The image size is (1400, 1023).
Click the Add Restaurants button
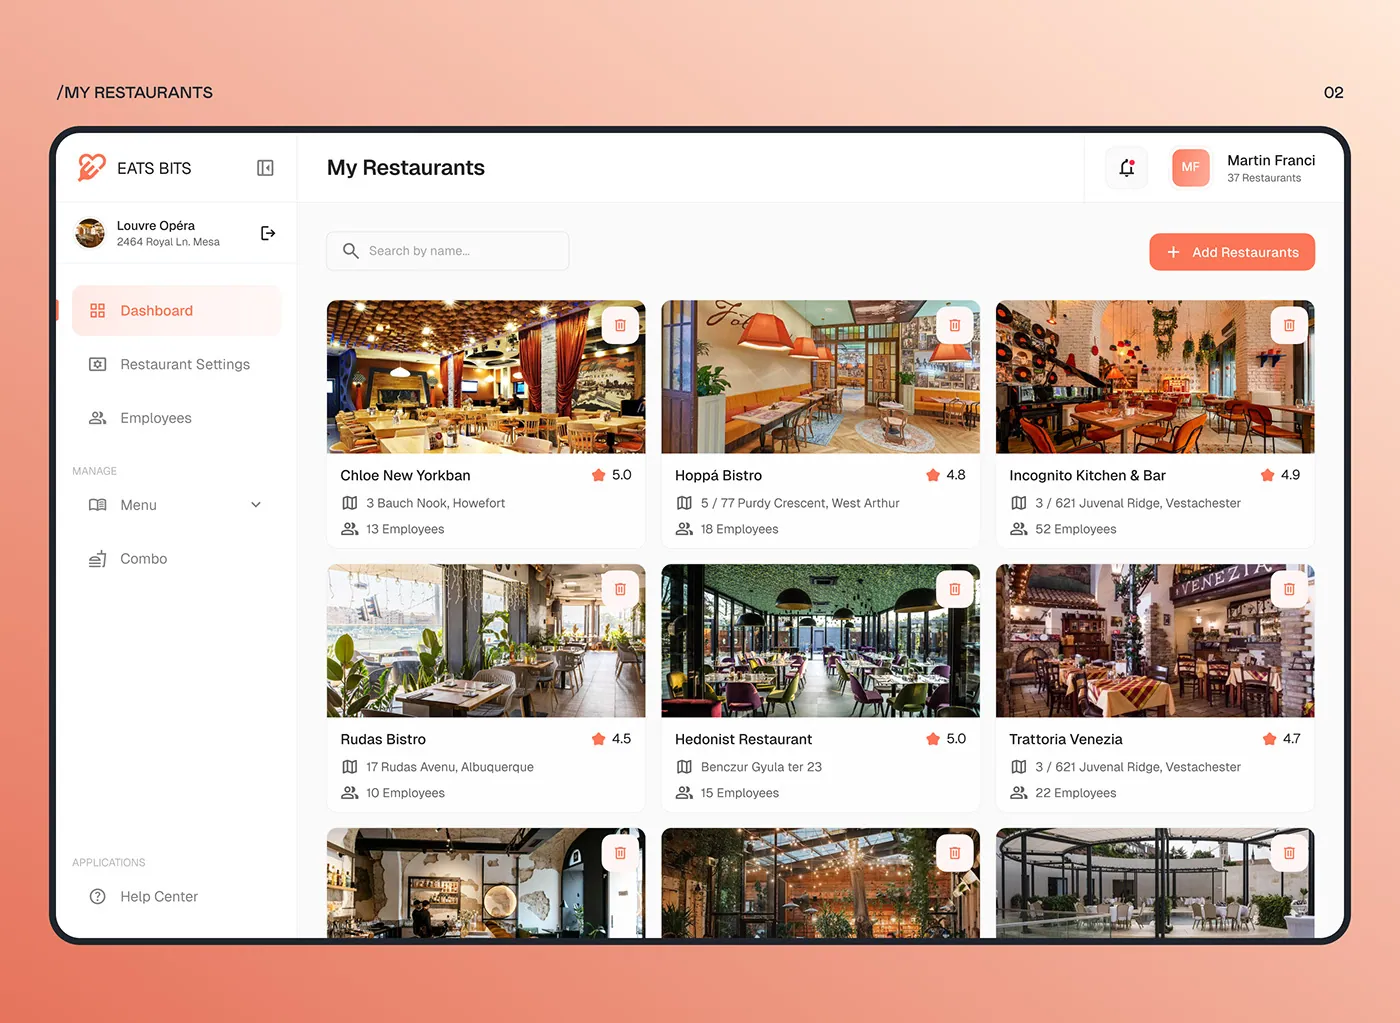[1231, 252]
